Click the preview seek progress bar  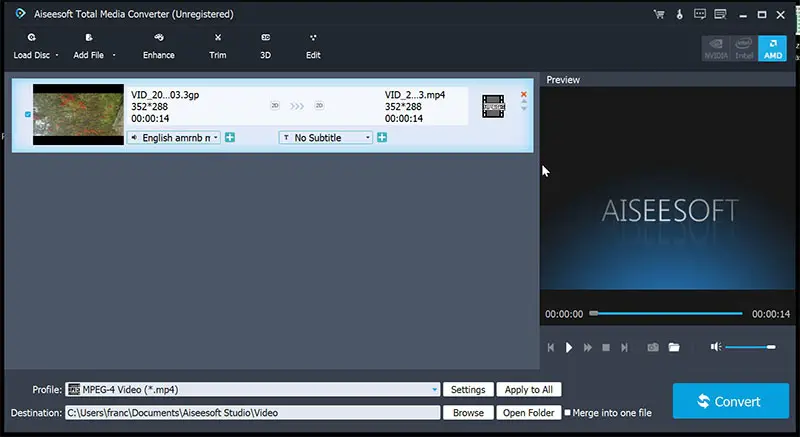[666, 314]
